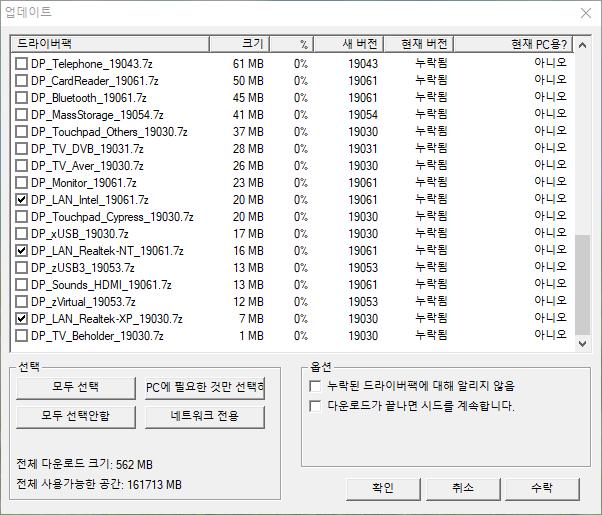Click 'PC에 필요한 것만 선택' button
The width and height of the screenshot is (602, 515).
click(x=205, y=388)
